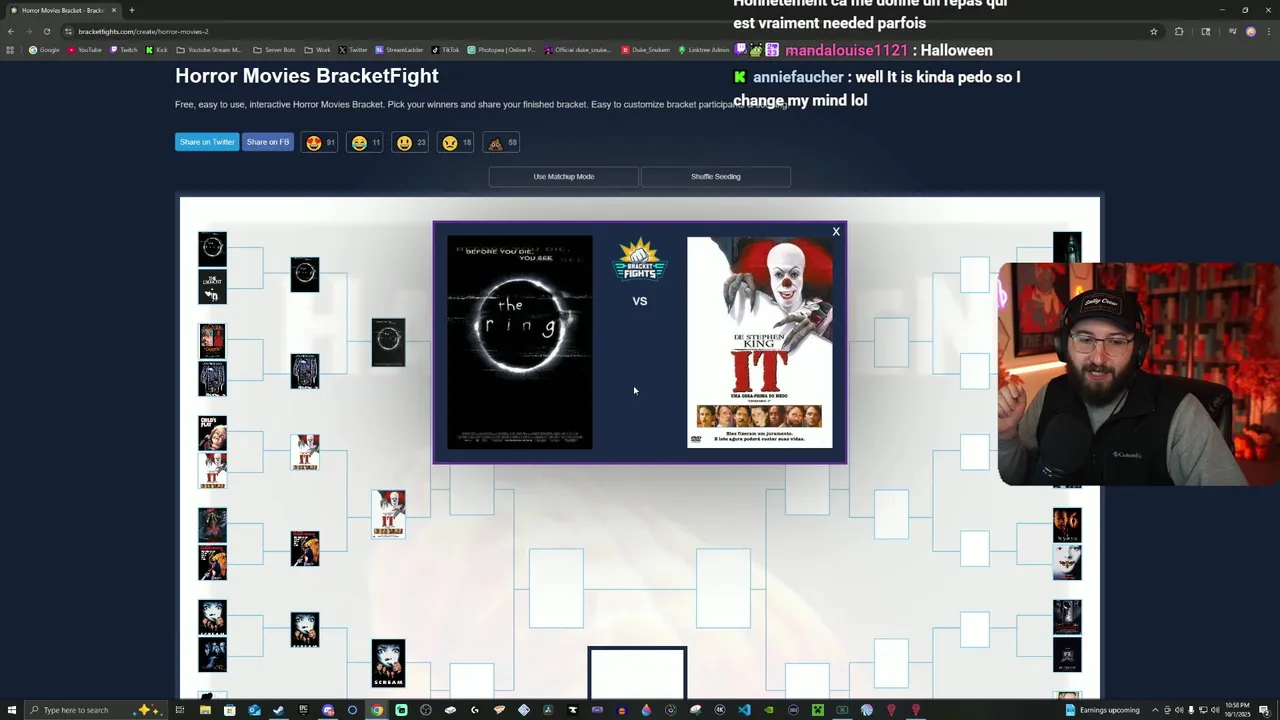Expand the Server Bots bookmark folder

(274, 50)
